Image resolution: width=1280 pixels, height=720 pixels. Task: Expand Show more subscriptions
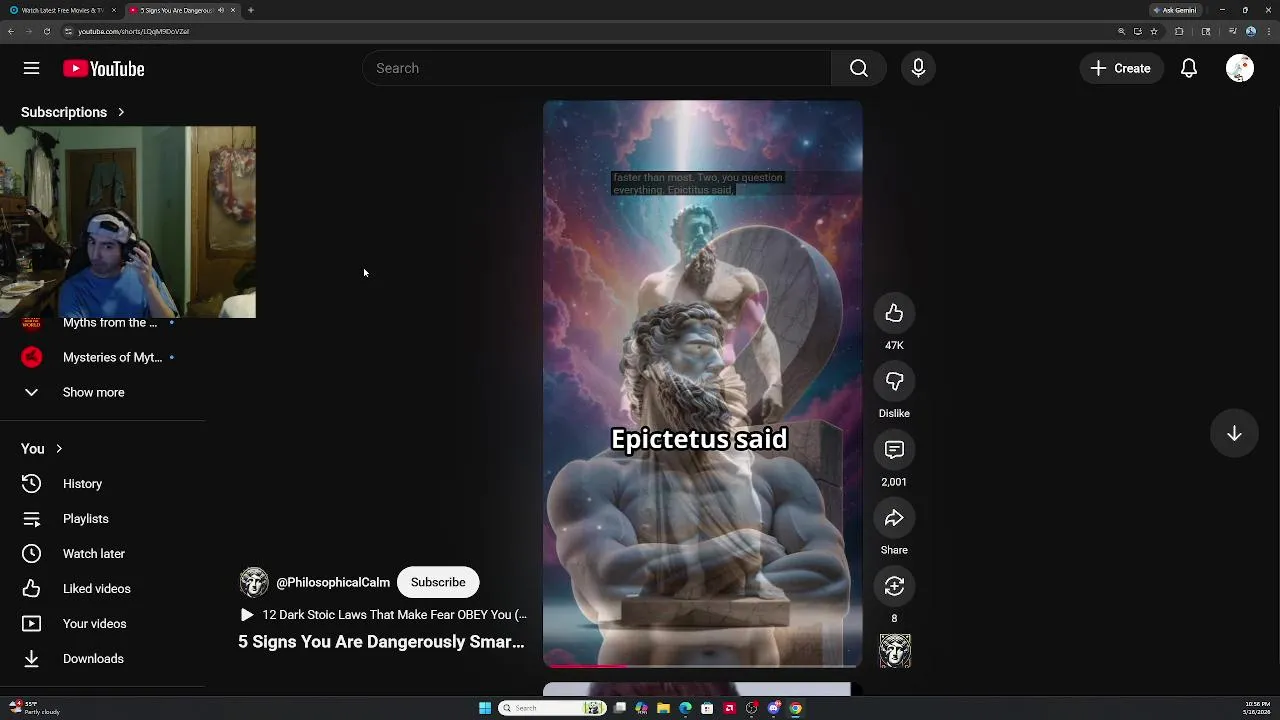102,392
